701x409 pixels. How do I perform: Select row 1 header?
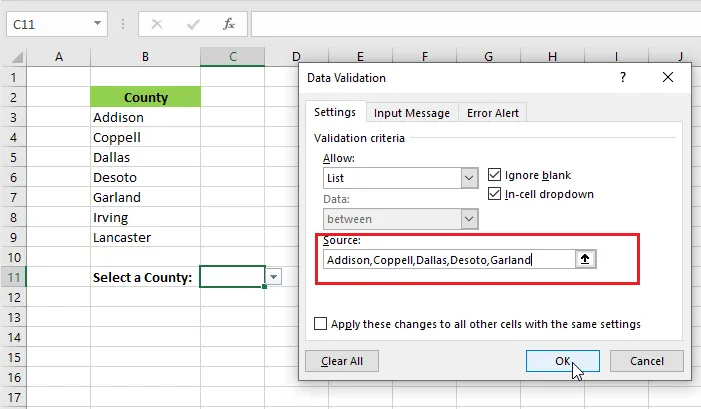tap(13, 77)
